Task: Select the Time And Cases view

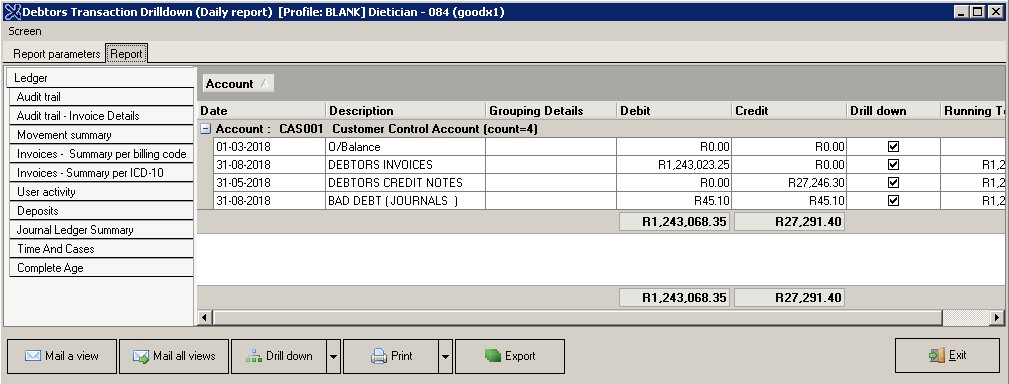Action: (x=101, y=249)
